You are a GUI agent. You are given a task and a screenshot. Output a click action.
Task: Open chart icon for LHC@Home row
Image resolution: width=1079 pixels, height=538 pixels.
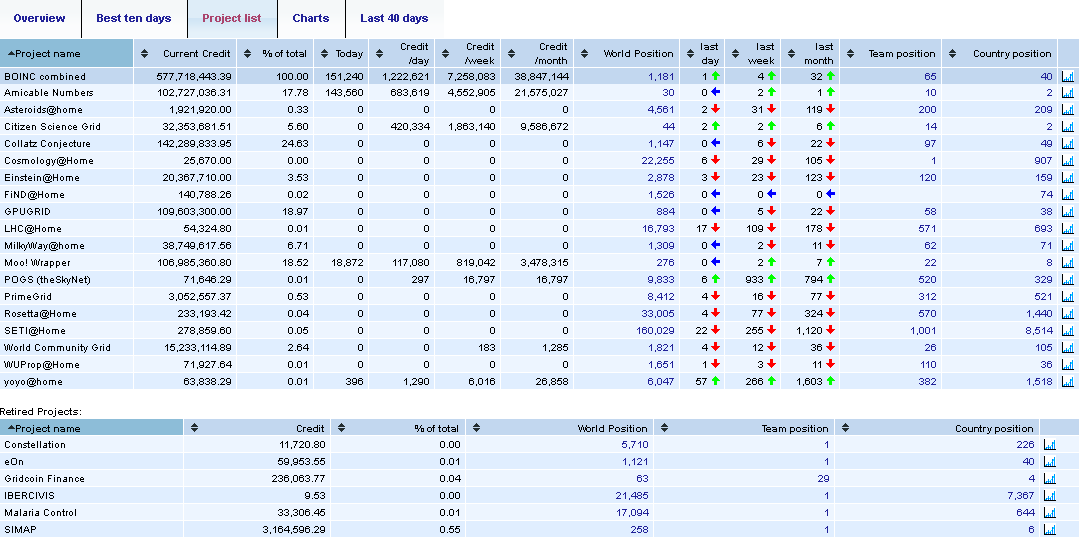[x=1067, y=228]
